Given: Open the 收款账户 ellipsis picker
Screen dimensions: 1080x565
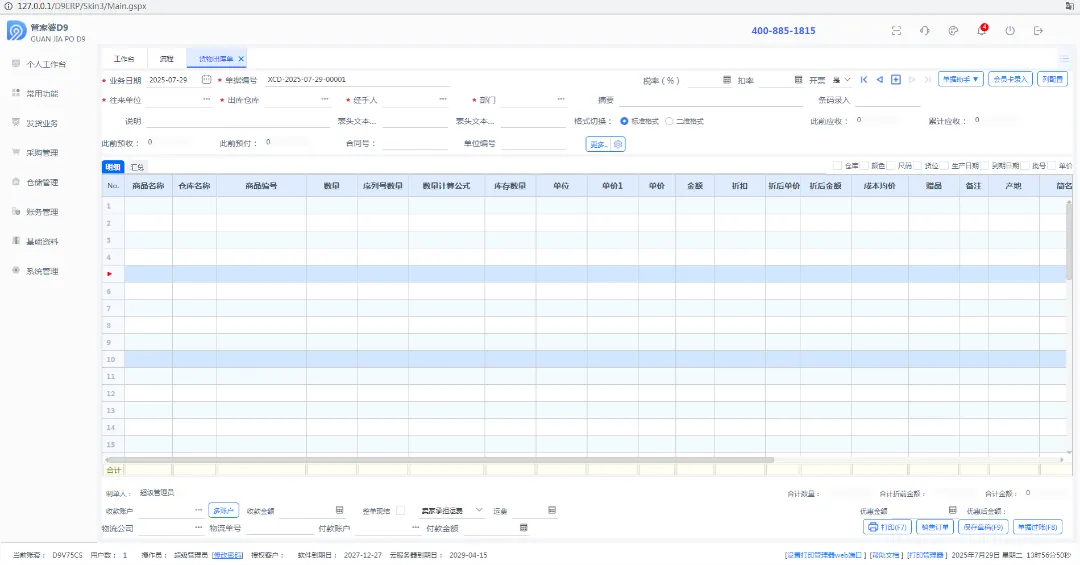Looking at the screenshot, I should pyautogui.click(x=198, y=511).
